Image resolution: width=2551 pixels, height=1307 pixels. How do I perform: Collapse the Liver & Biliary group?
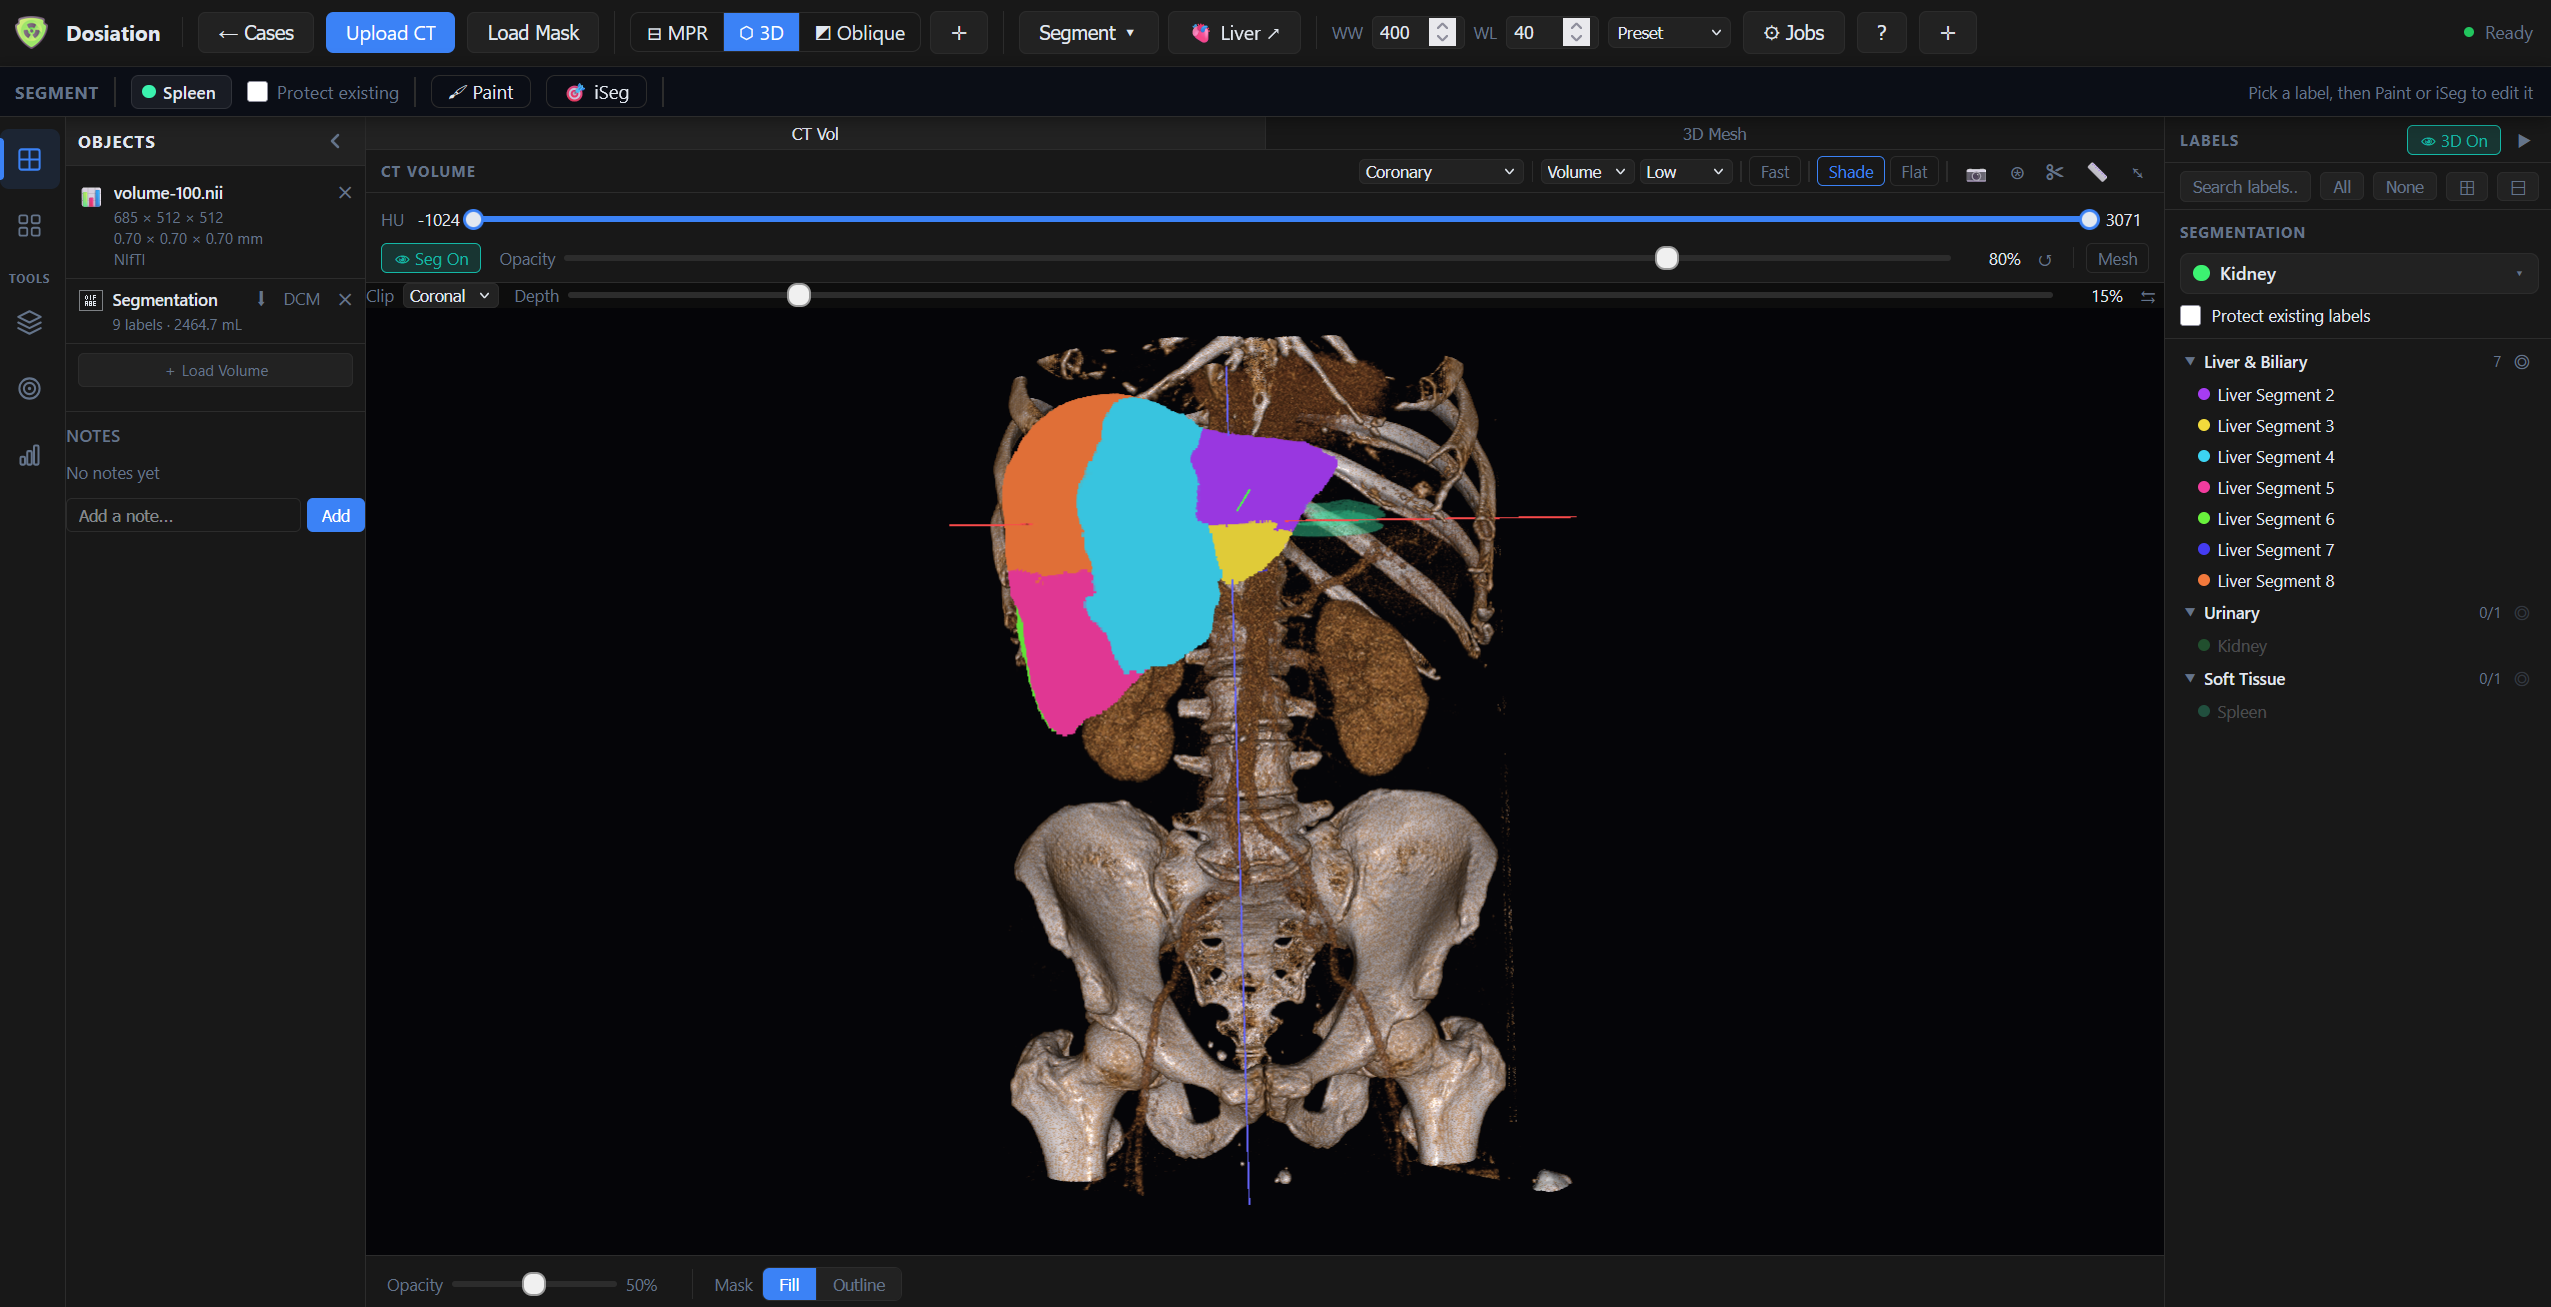coord(2190,362)
